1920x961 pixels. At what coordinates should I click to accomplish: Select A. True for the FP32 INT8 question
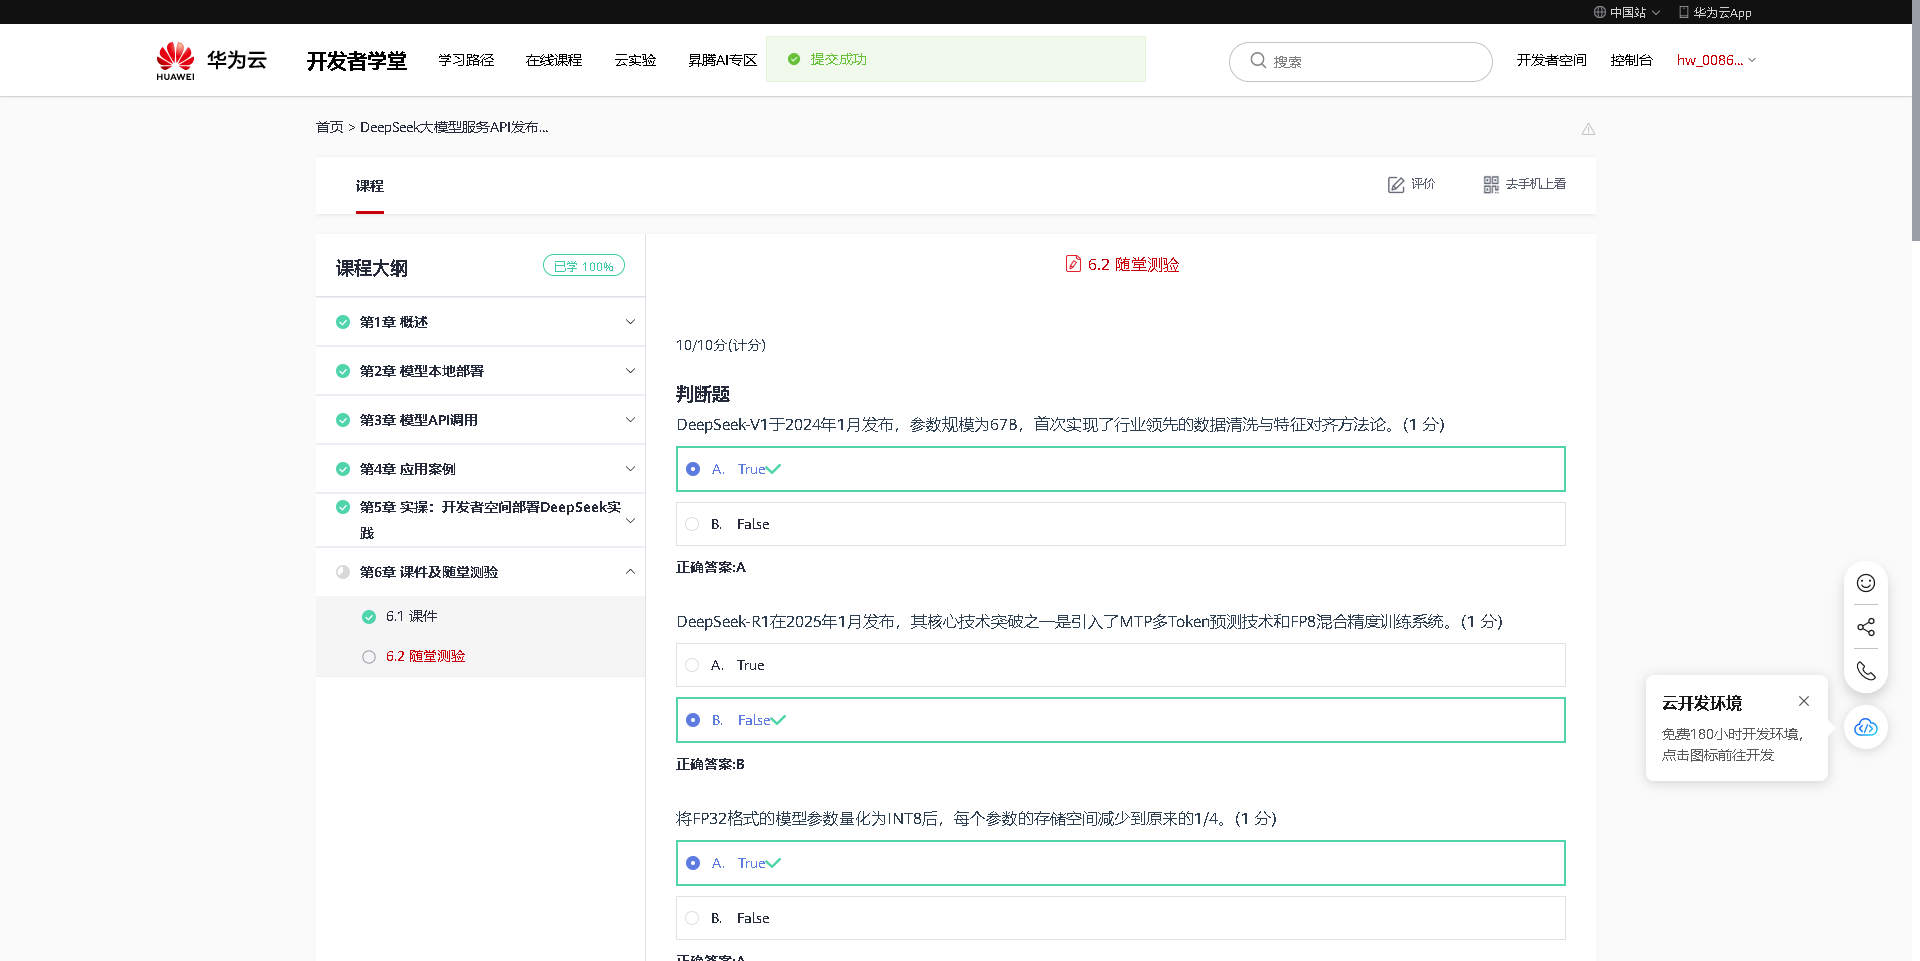point(1121,863)
